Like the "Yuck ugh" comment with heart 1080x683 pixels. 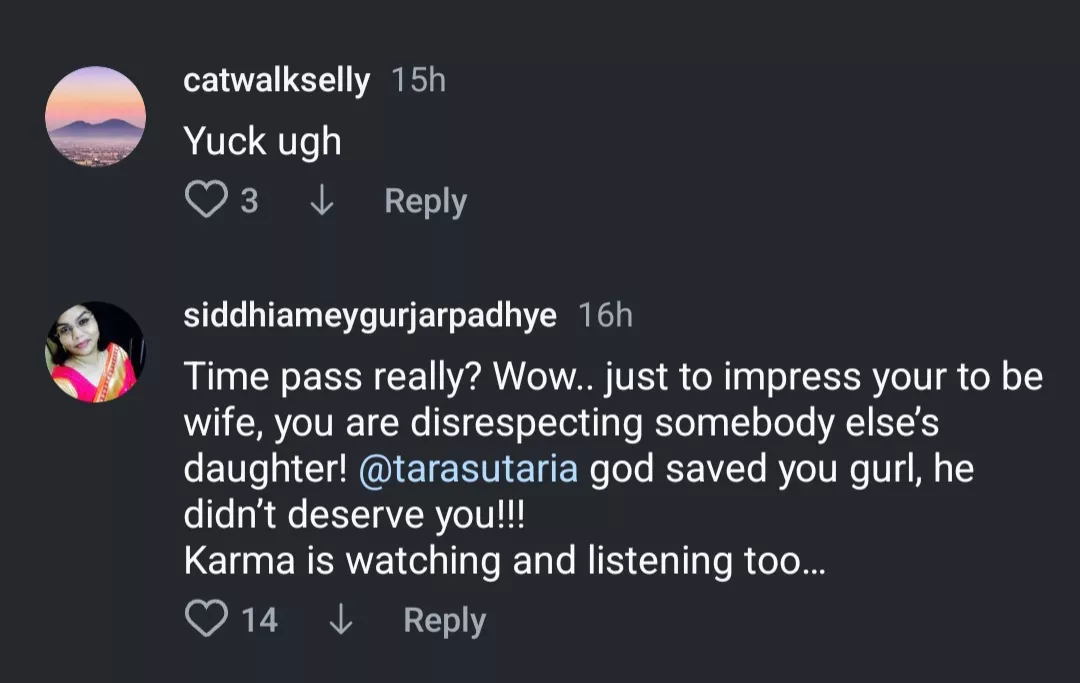coord(206,201)
